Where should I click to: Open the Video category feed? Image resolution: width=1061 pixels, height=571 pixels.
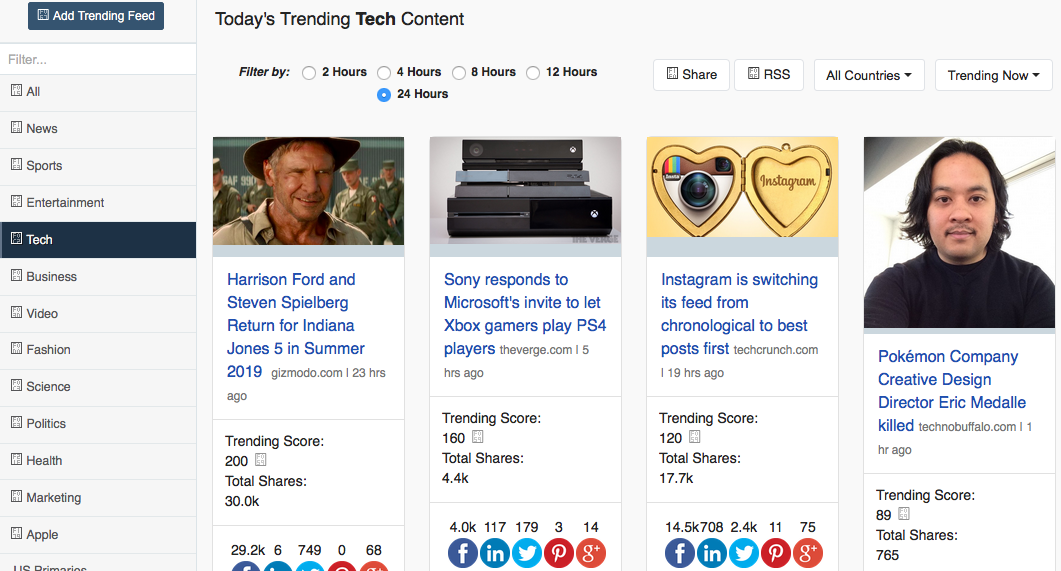[x=98, y=314]
